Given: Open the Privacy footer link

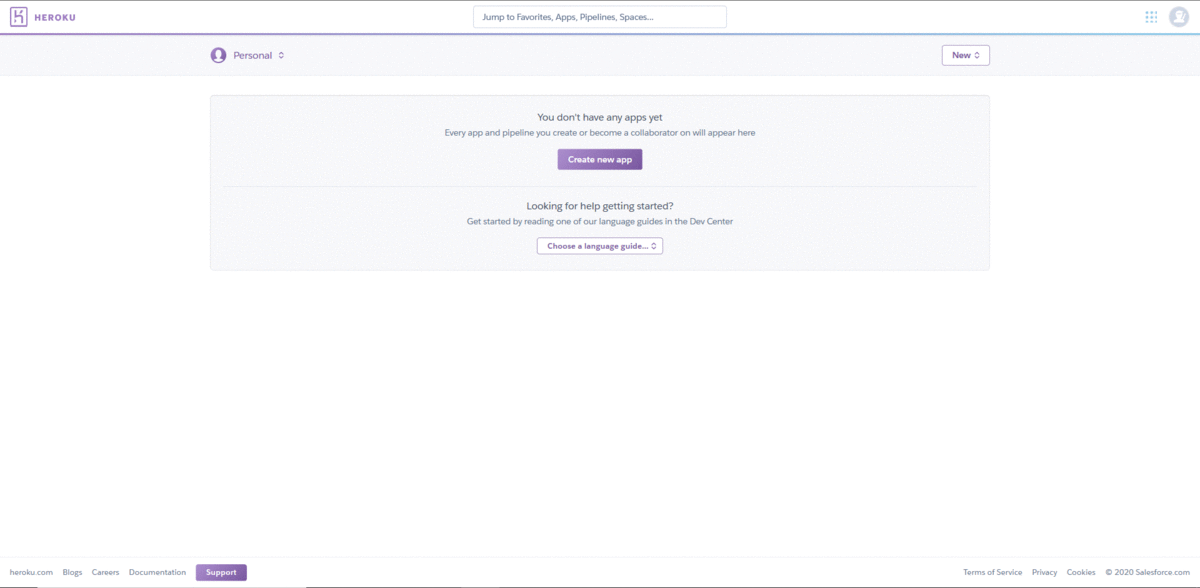Looking at the screenshot, I should (x=1044, y=572).
